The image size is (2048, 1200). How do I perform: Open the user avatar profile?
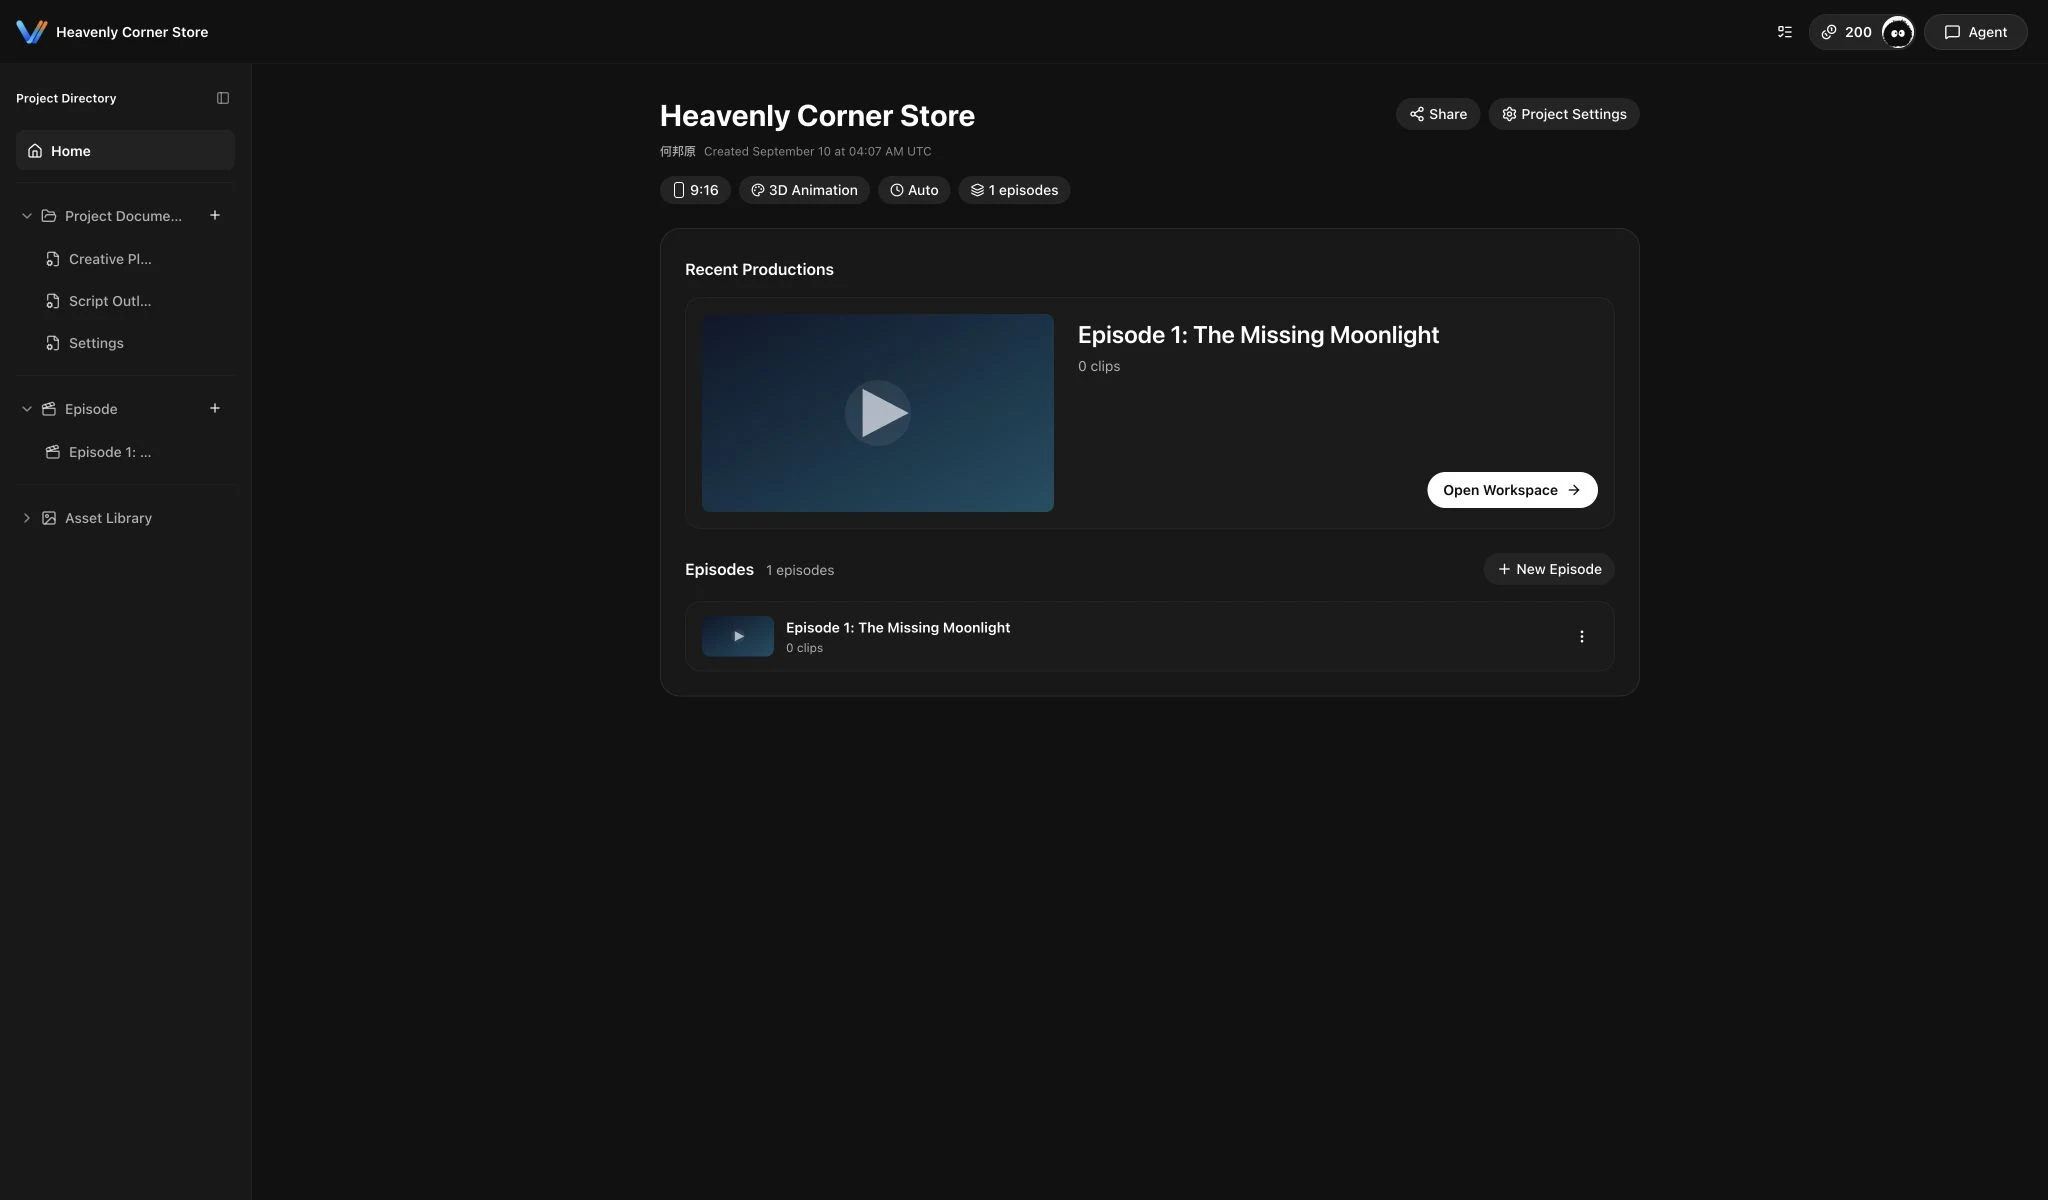(1897, 32)
